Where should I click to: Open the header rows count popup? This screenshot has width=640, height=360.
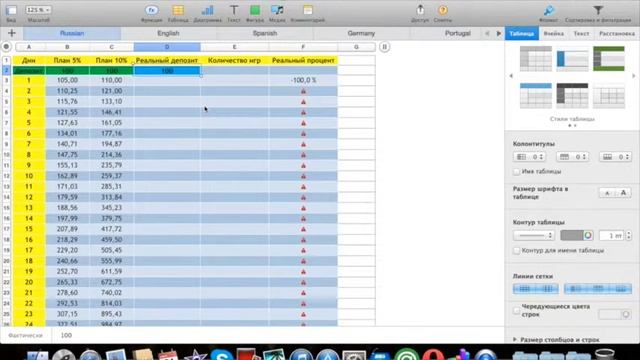point(572,157)
